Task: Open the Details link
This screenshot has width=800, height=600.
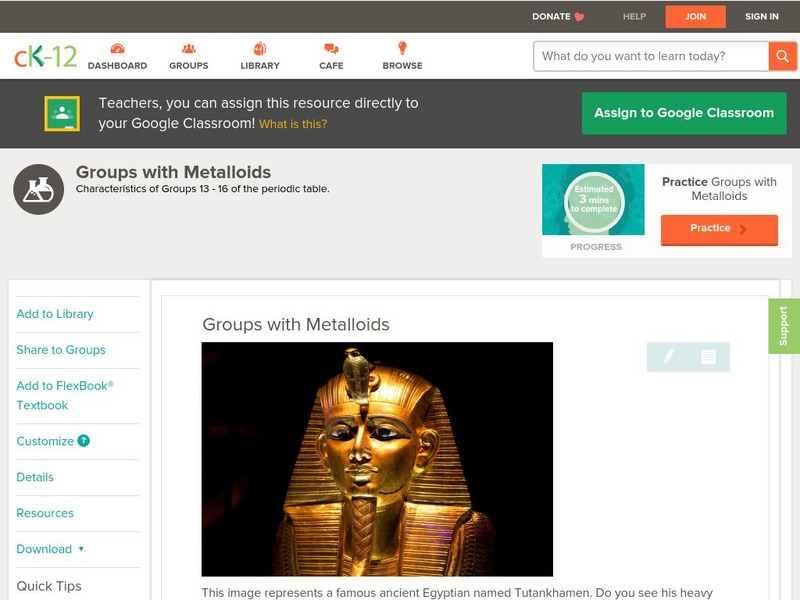Action: point(35,477)
